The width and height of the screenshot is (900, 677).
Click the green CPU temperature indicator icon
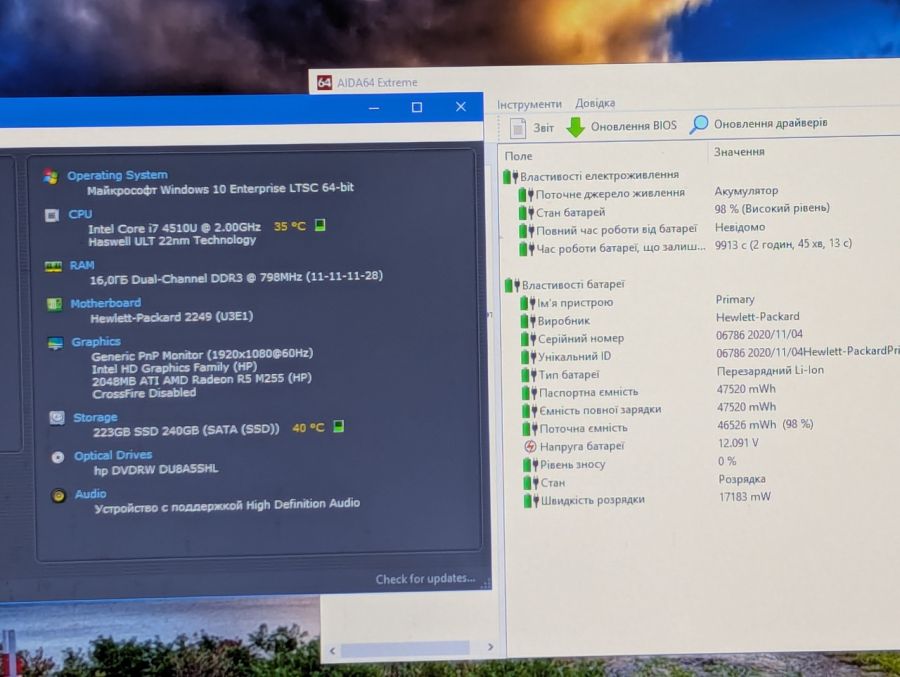(320, 225)
